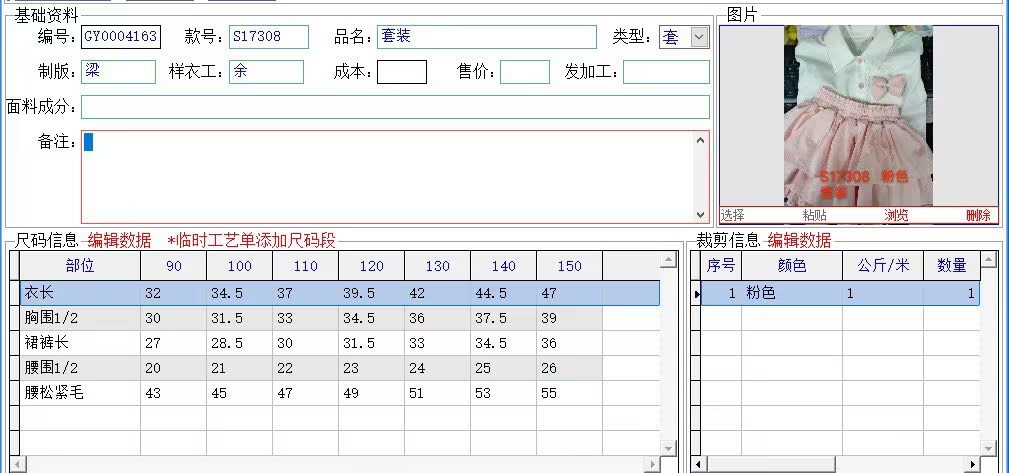
Task: Click cell 37.5 in 胸围1/2 row
Action: pos(503,319)
